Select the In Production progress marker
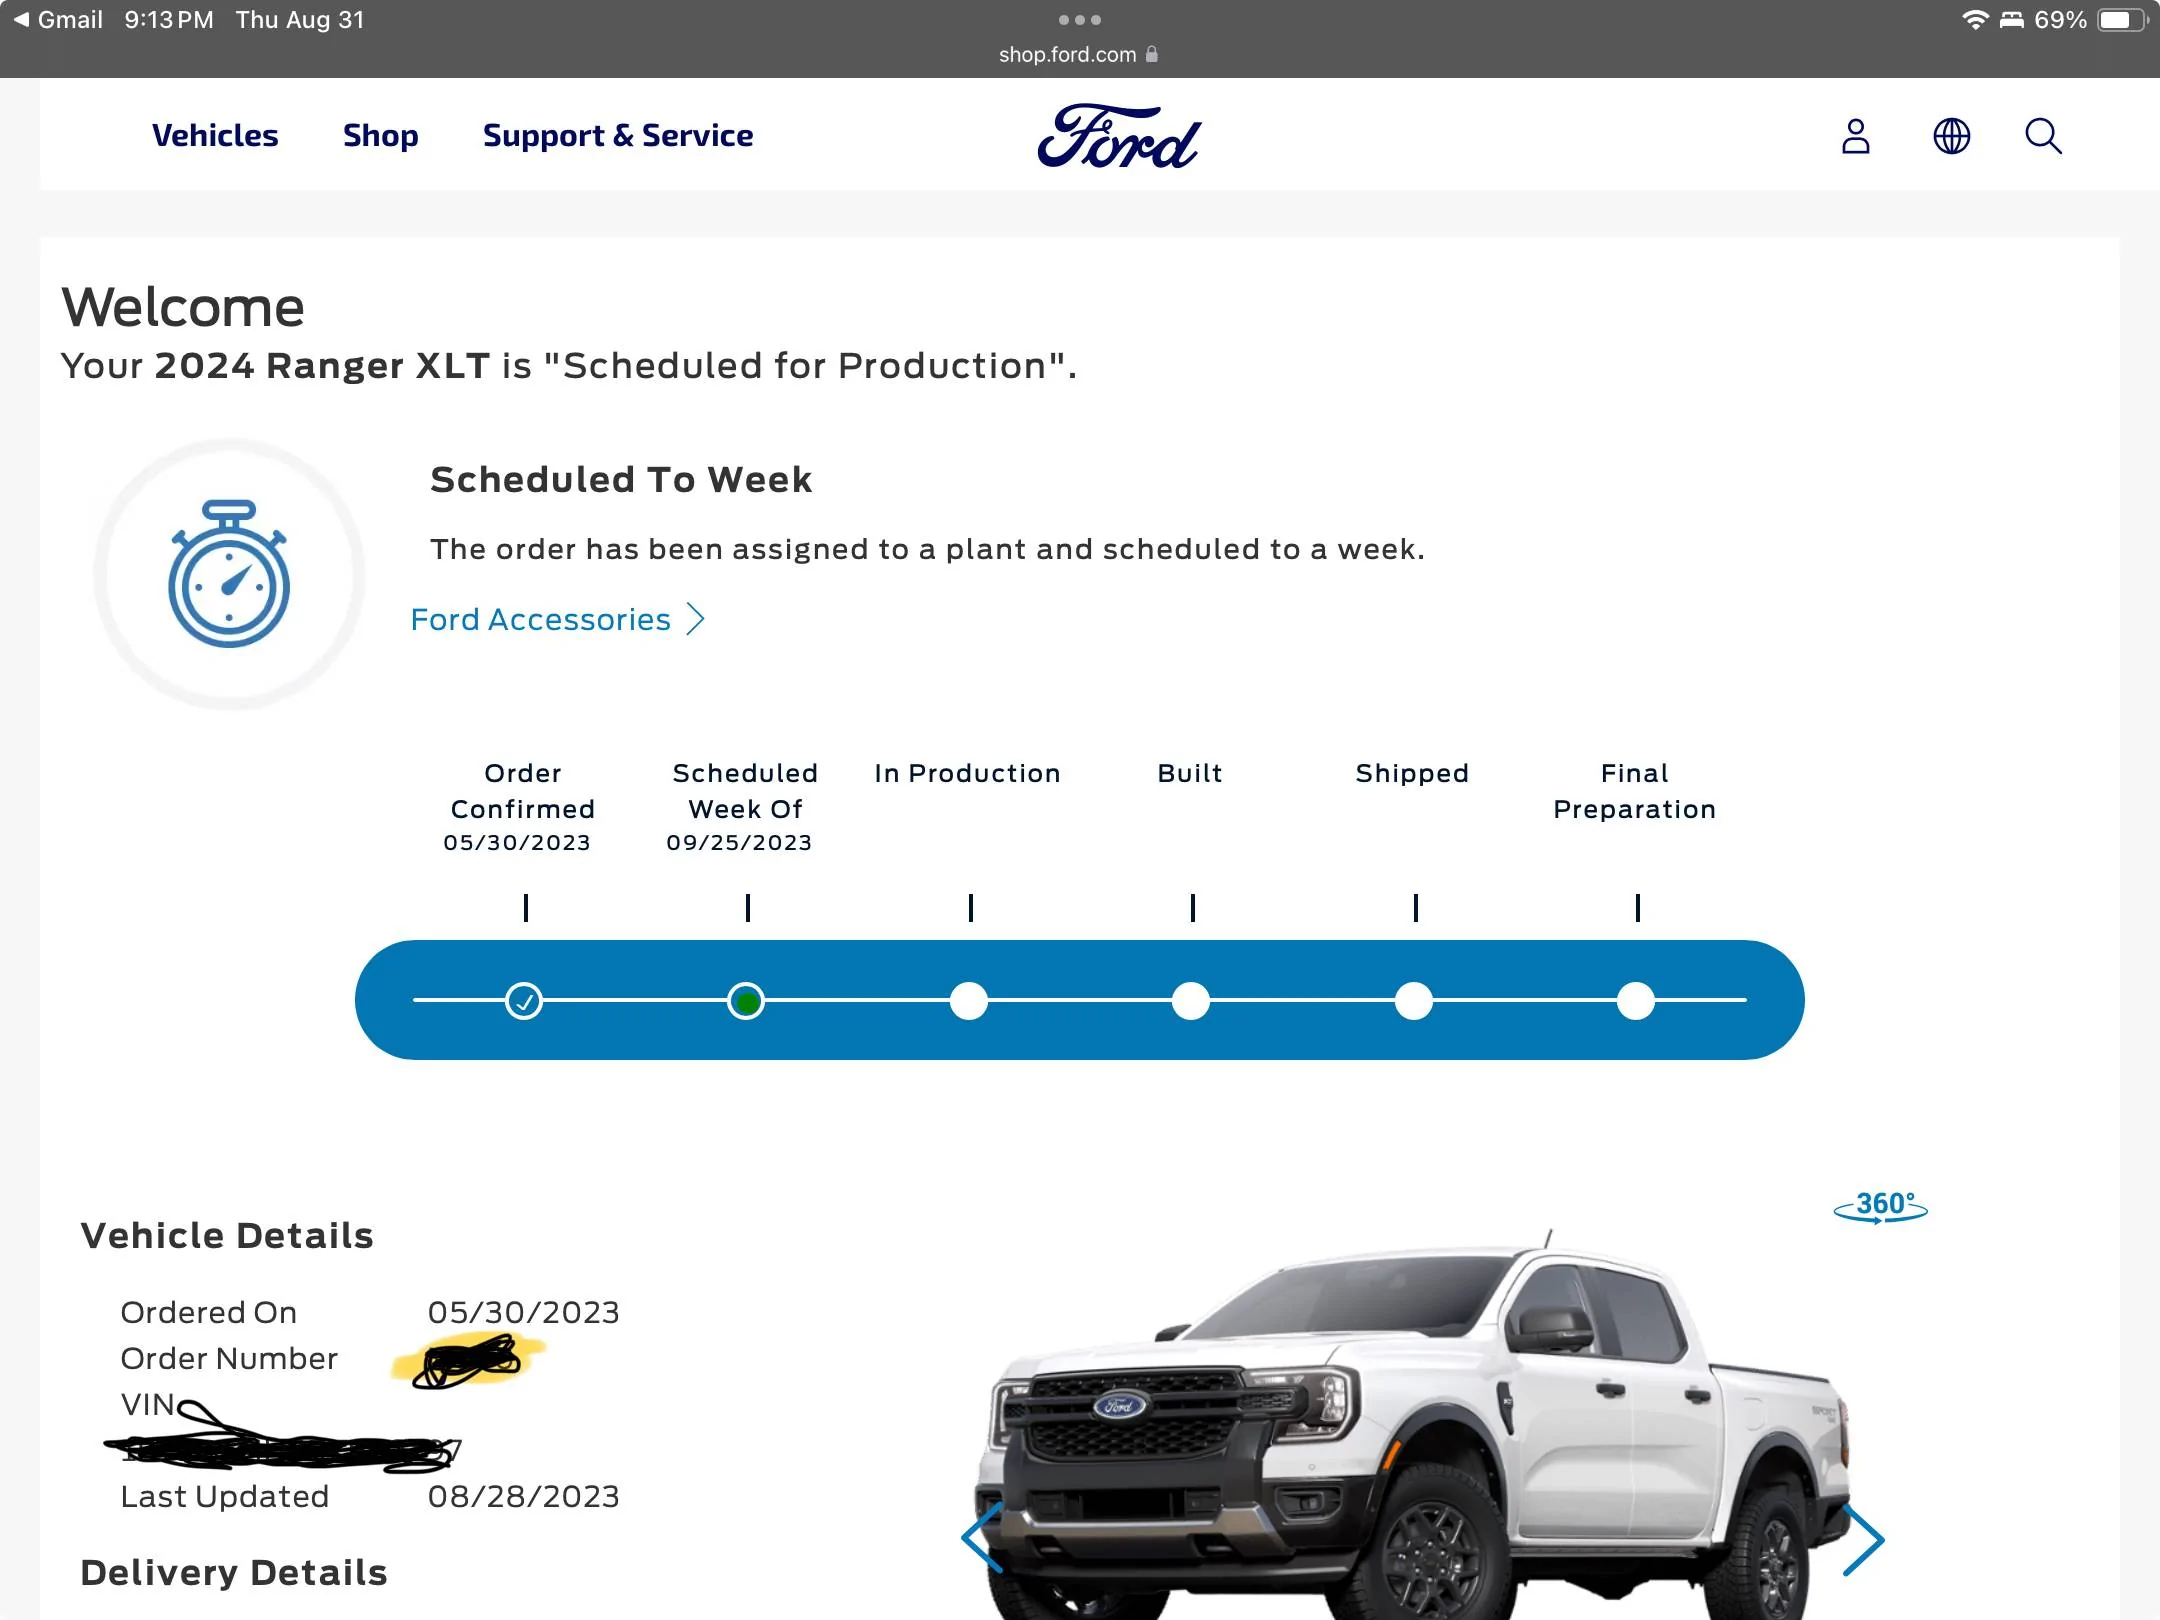2160x1620 pixels. [968, 1001]
